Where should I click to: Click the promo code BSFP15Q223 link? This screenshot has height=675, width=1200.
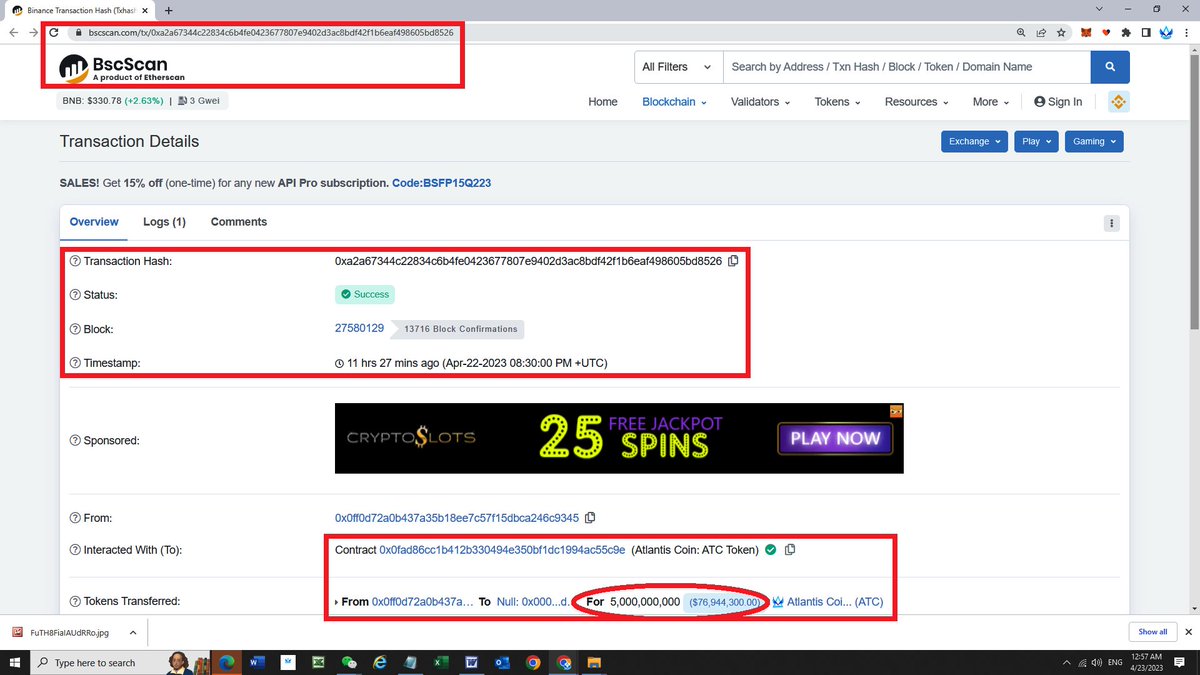coord(441,184)
